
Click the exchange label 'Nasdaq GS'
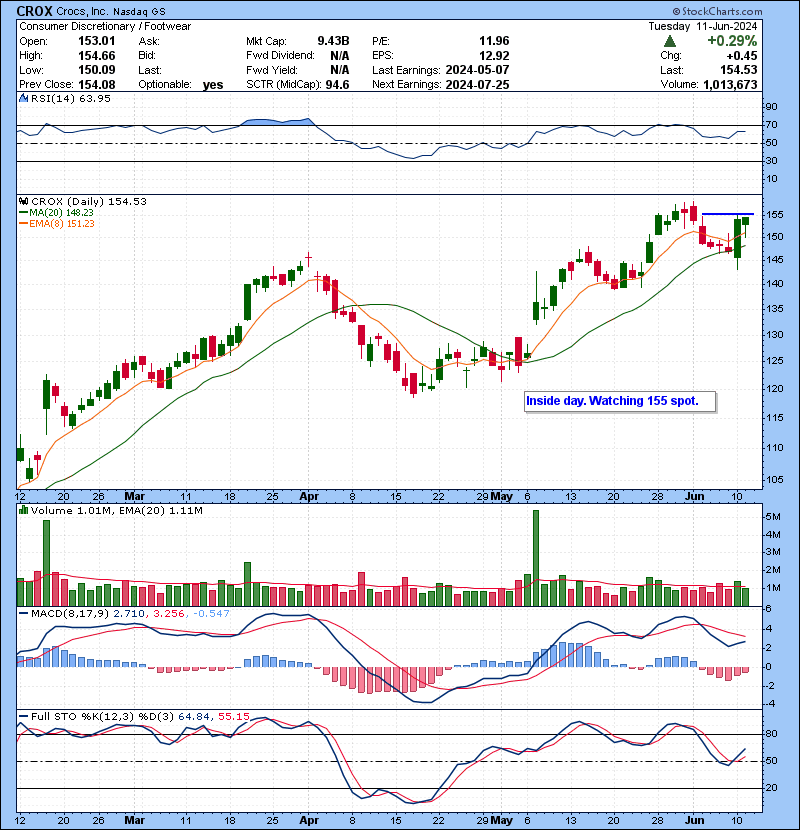point(139,11)
